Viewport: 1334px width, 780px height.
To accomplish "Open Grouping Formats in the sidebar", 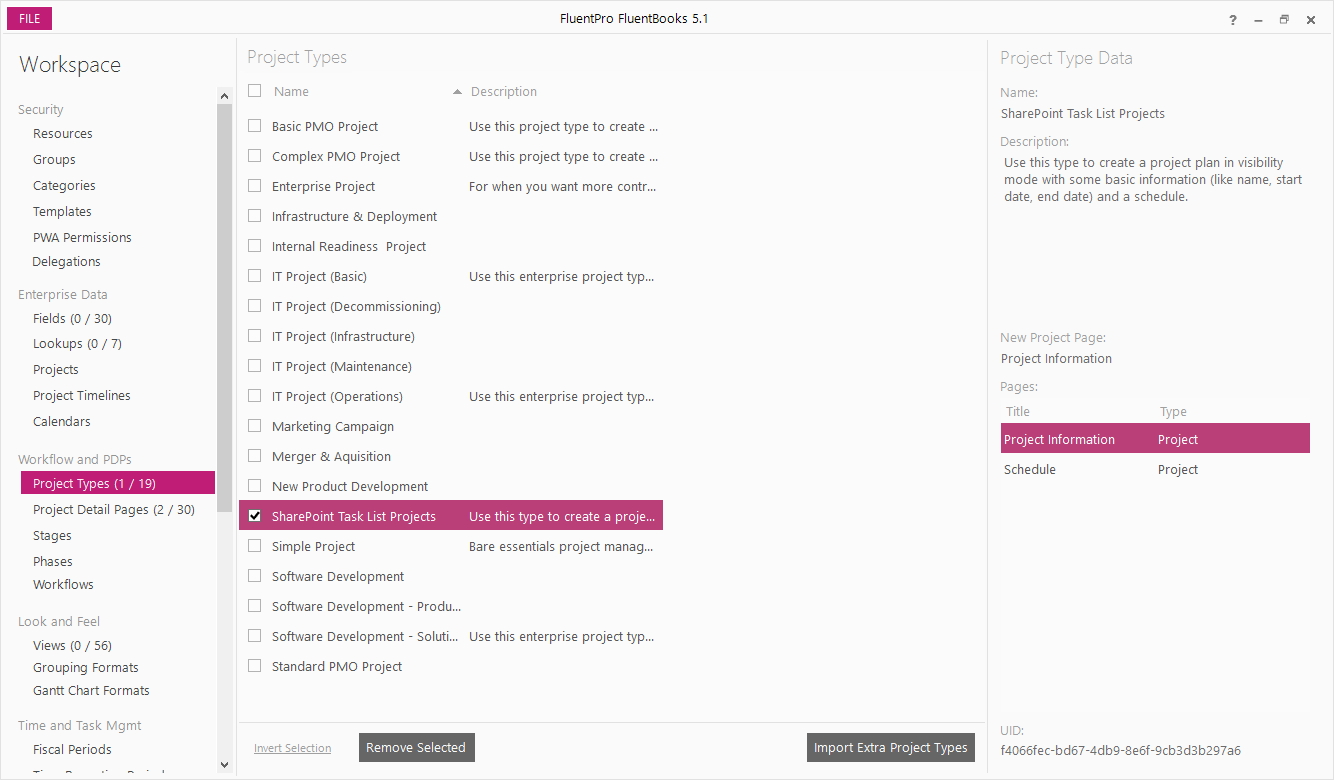I will (86, 668).
